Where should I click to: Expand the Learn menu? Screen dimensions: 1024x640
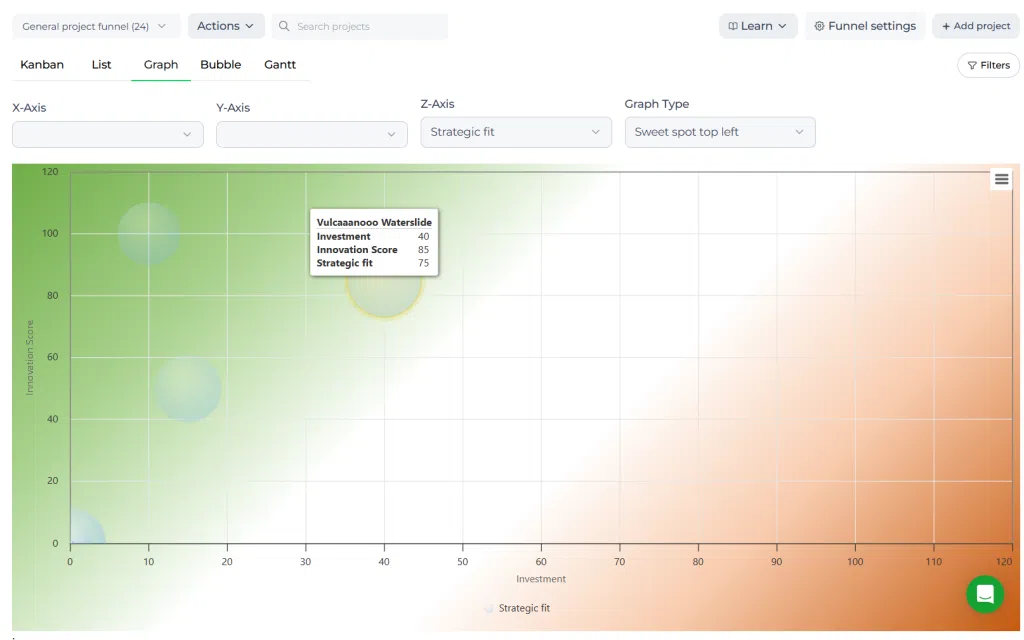758,26
